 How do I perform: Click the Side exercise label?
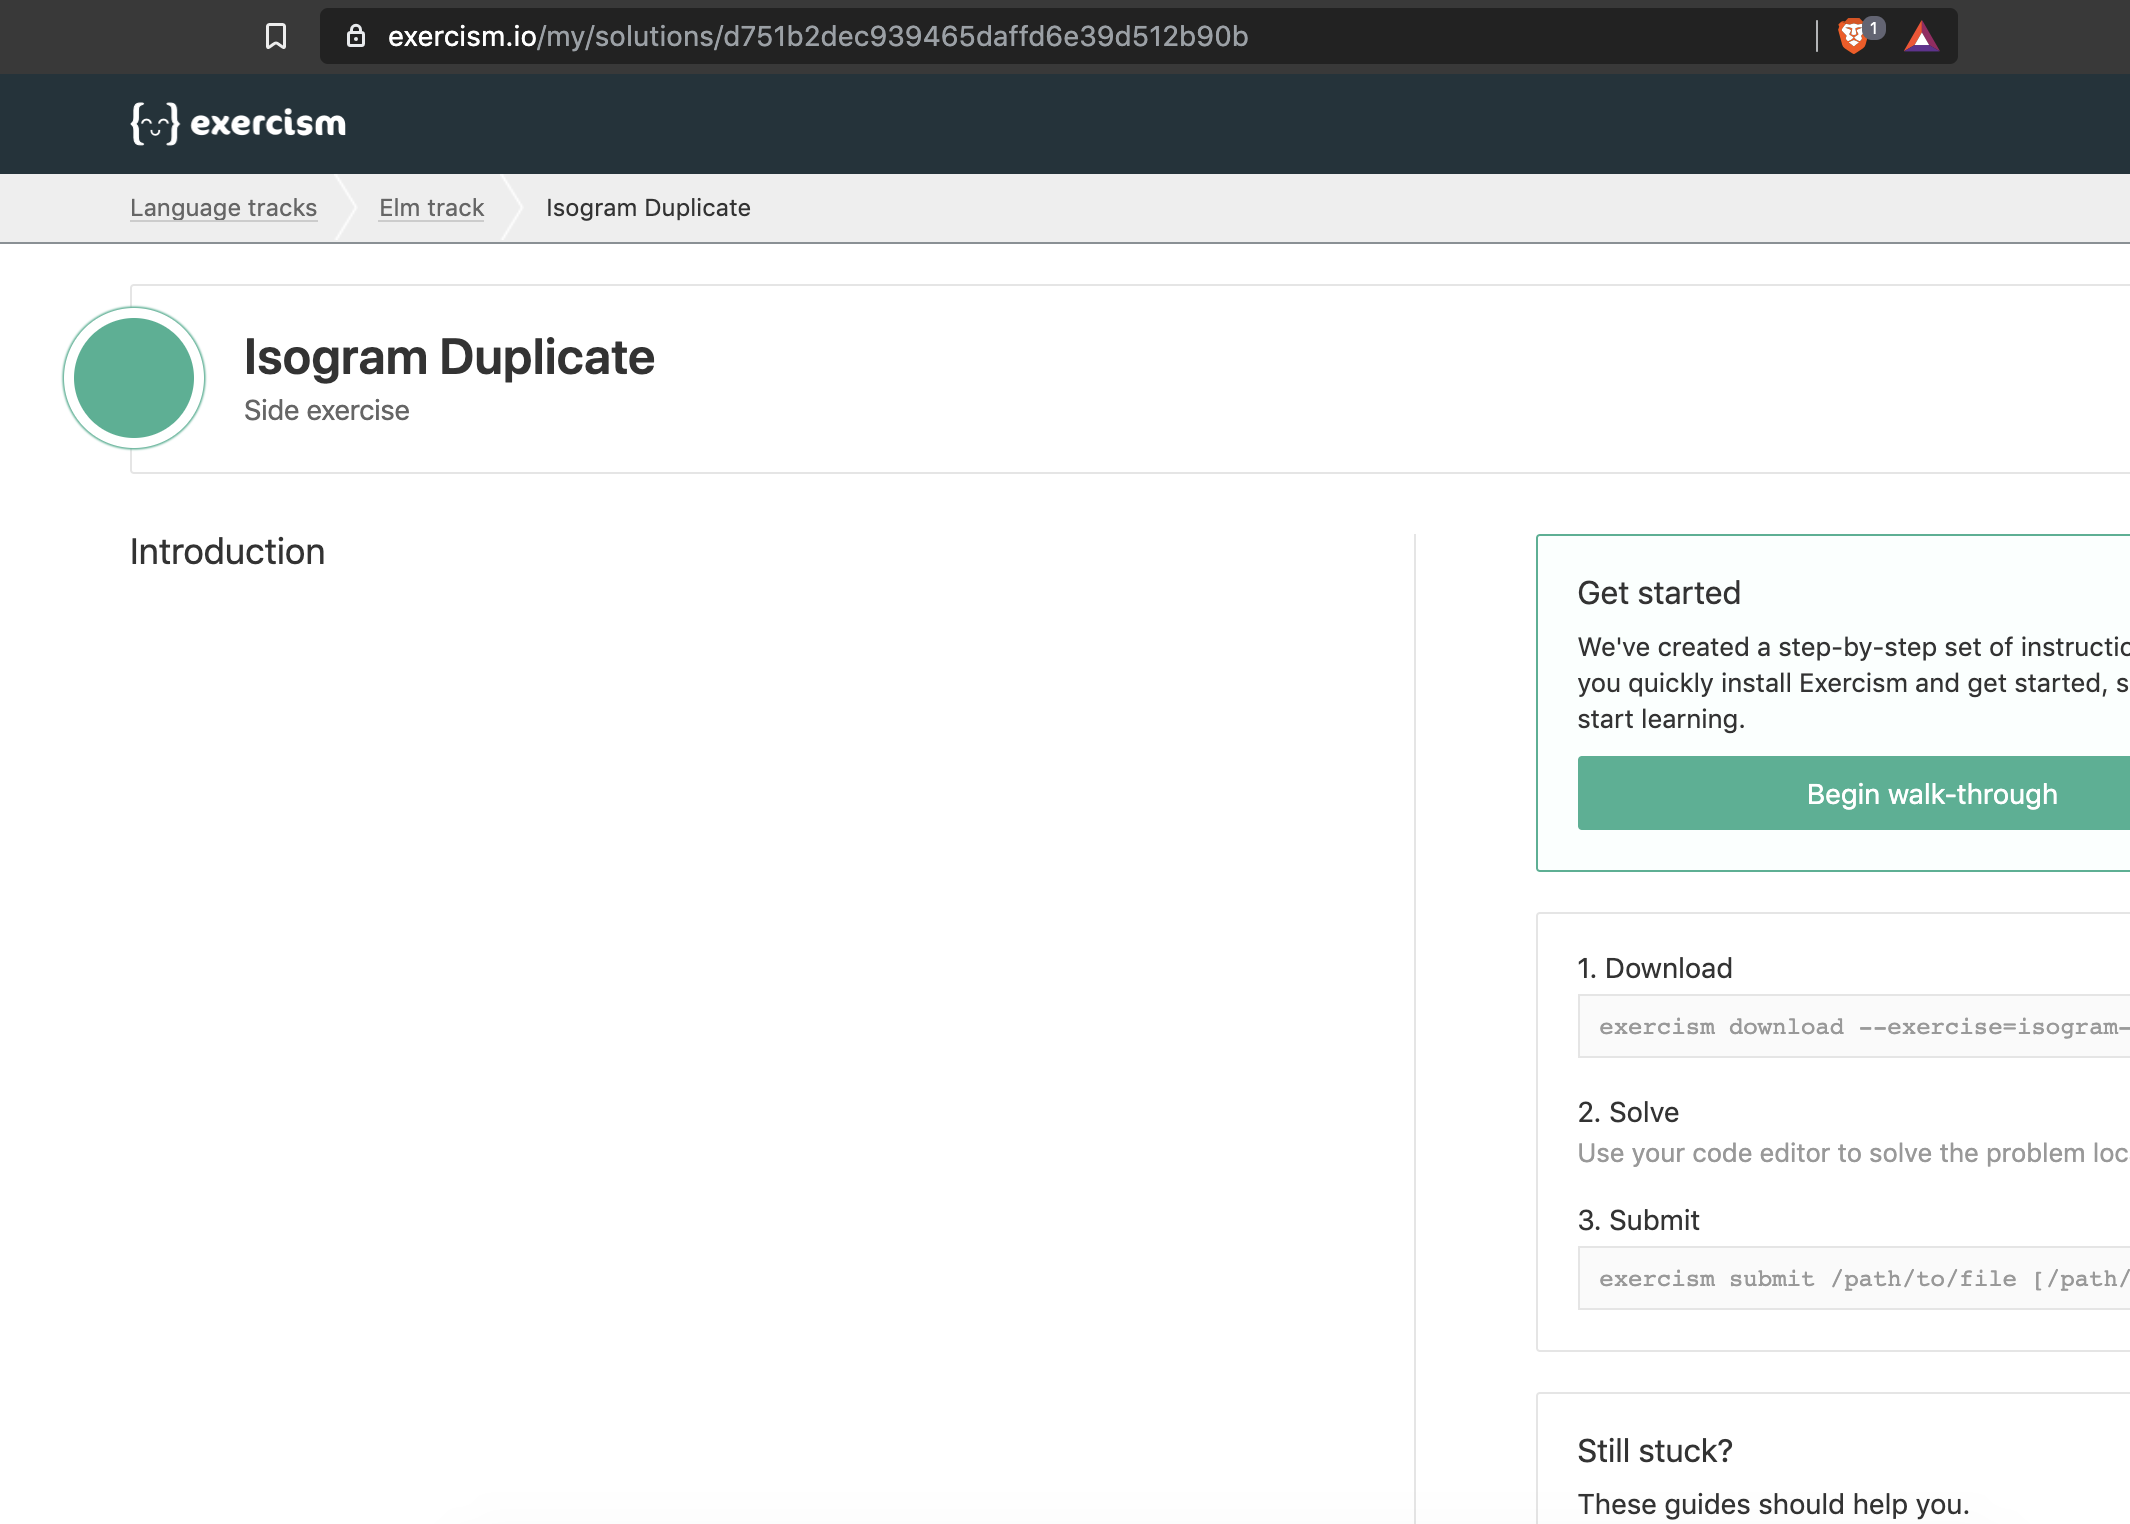tap(326, 410)
